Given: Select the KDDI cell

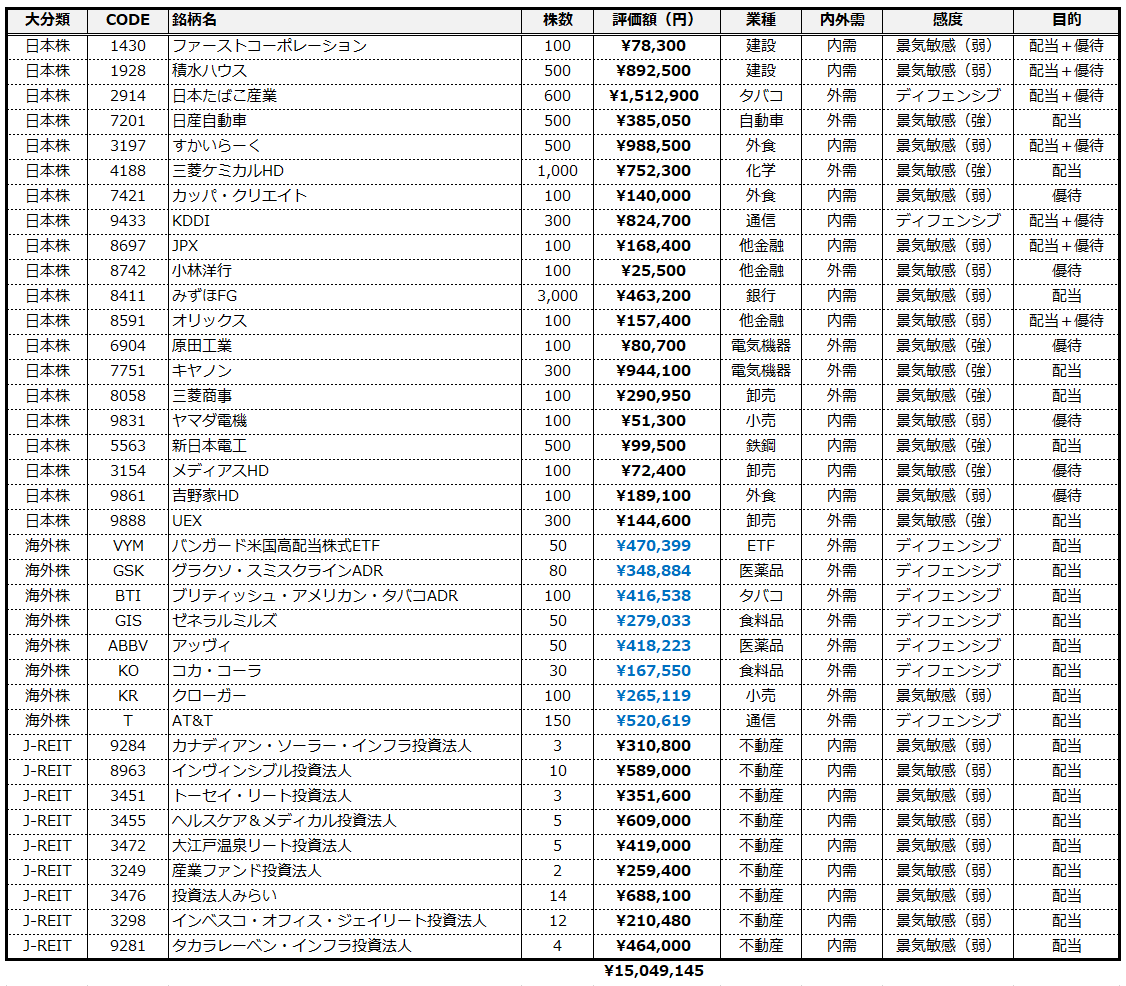Looking at the screenshot, I should (x=345, y=221).
